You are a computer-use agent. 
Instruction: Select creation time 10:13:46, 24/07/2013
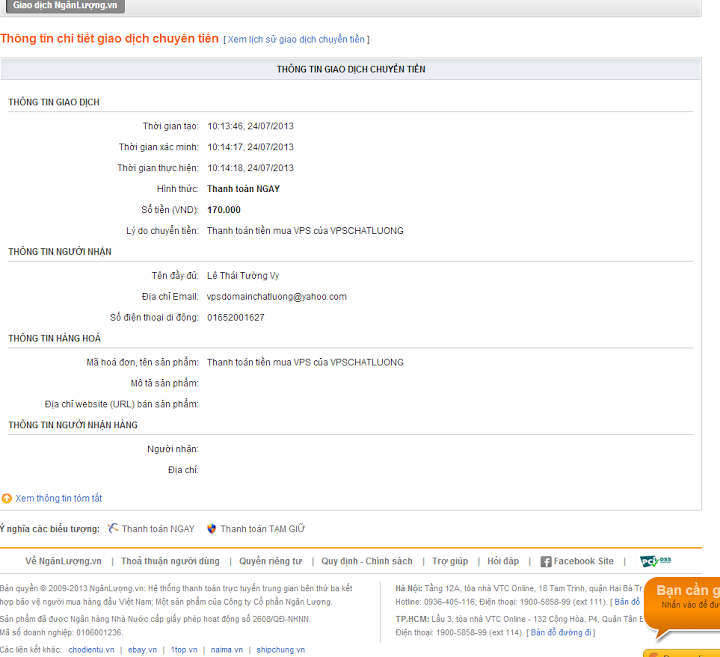click(250, 126)
